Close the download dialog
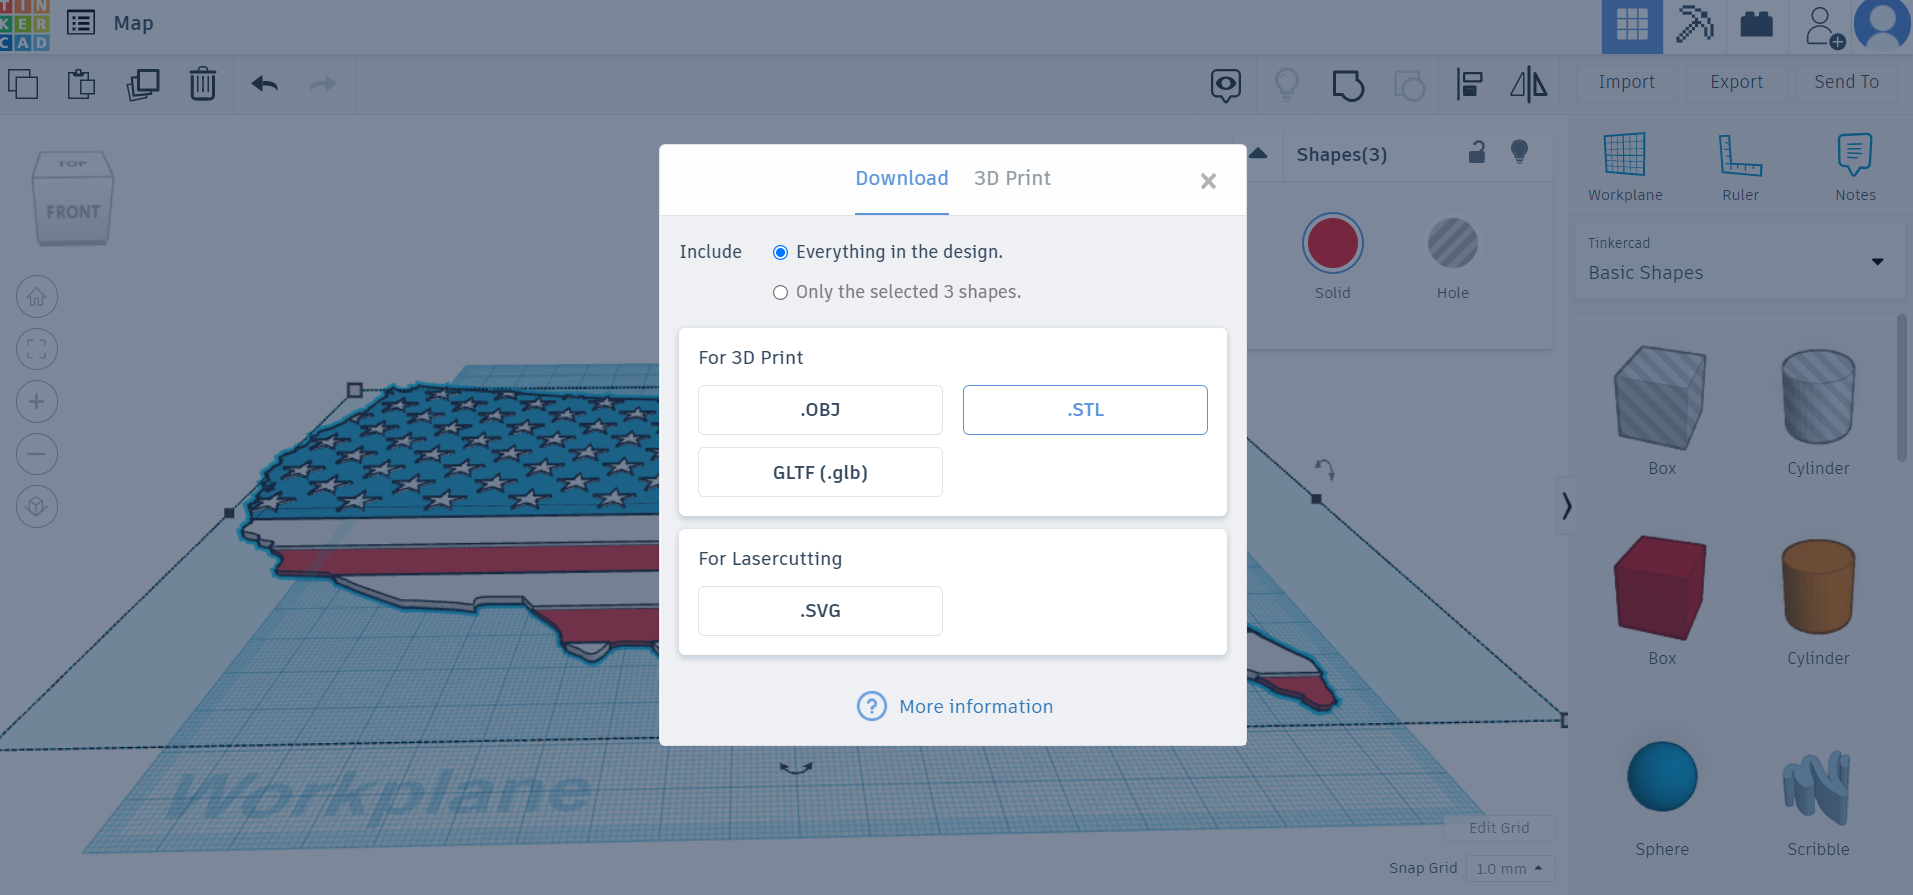Screen dimensions: 1913x895 (1208, 181)
